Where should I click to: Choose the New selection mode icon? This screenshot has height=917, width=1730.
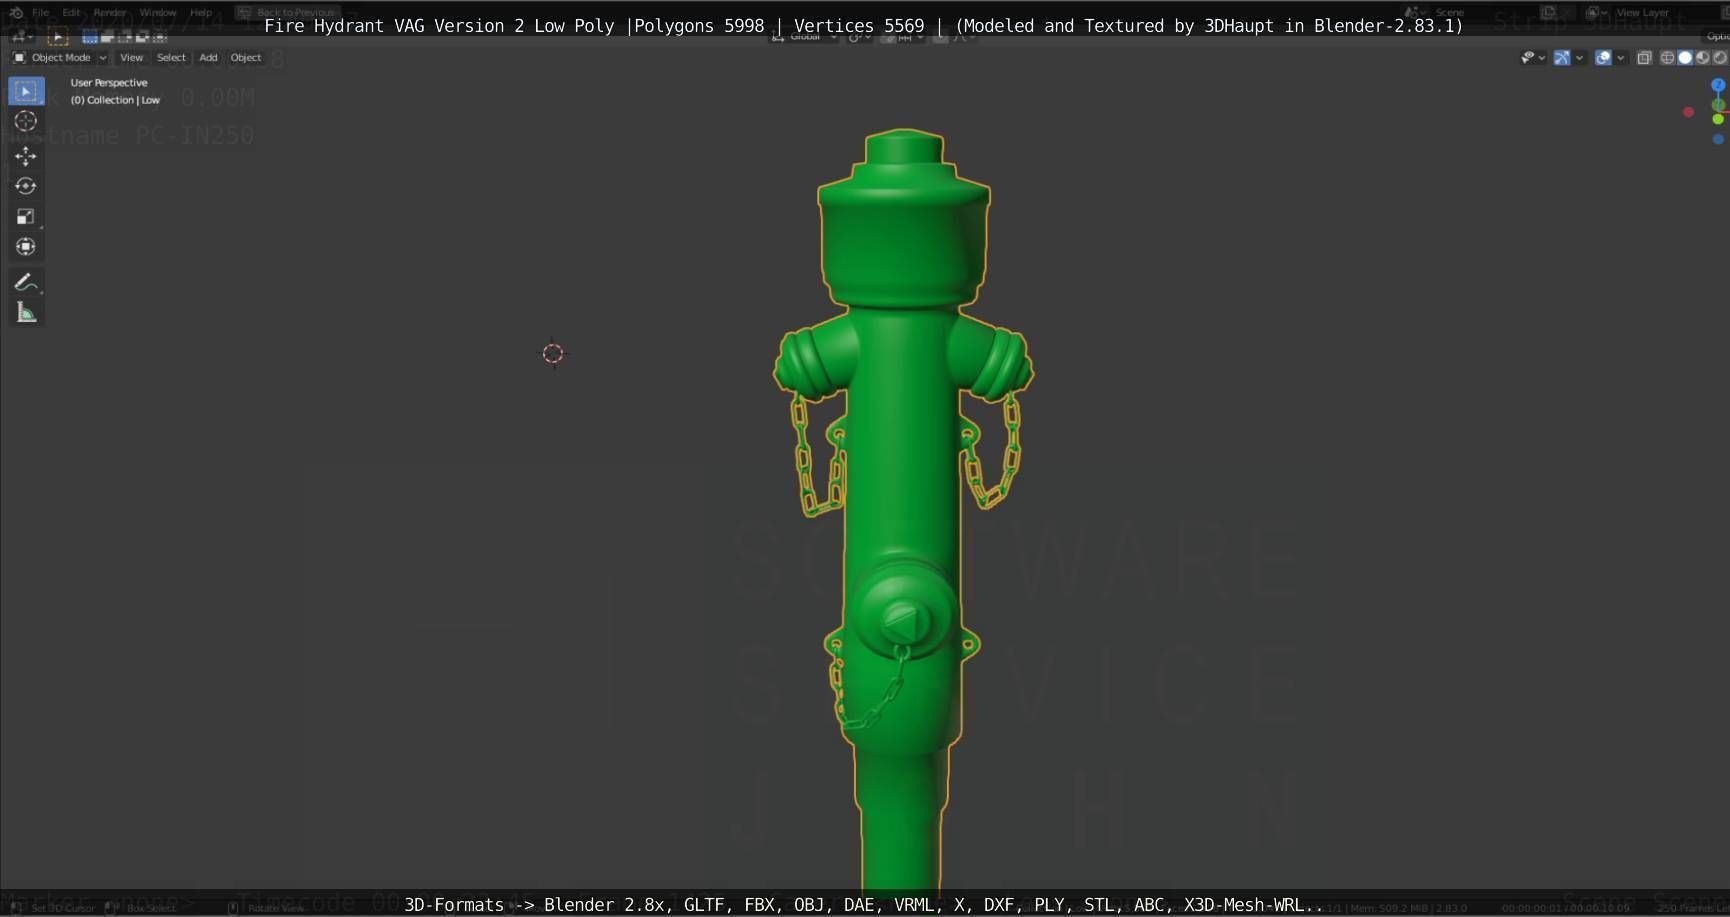click(89, 37)
